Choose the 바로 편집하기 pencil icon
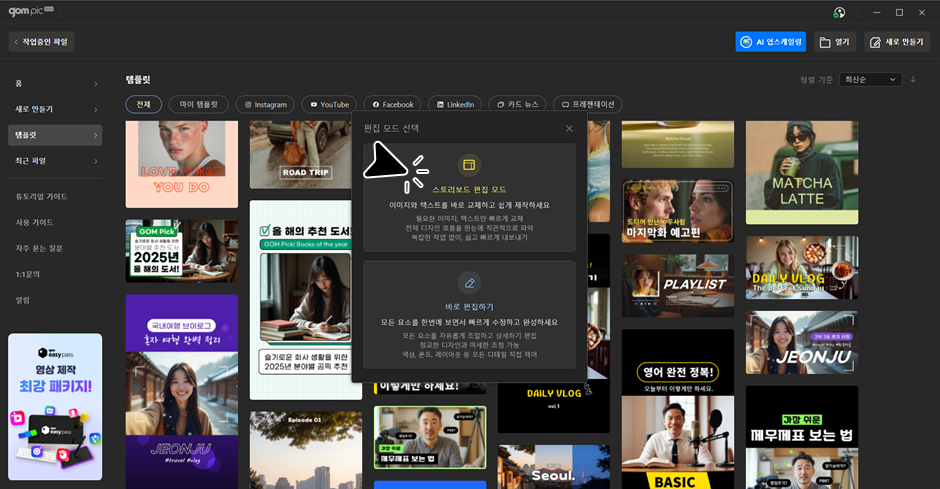The height and width of the screenshot is (489, 940). 469,282
